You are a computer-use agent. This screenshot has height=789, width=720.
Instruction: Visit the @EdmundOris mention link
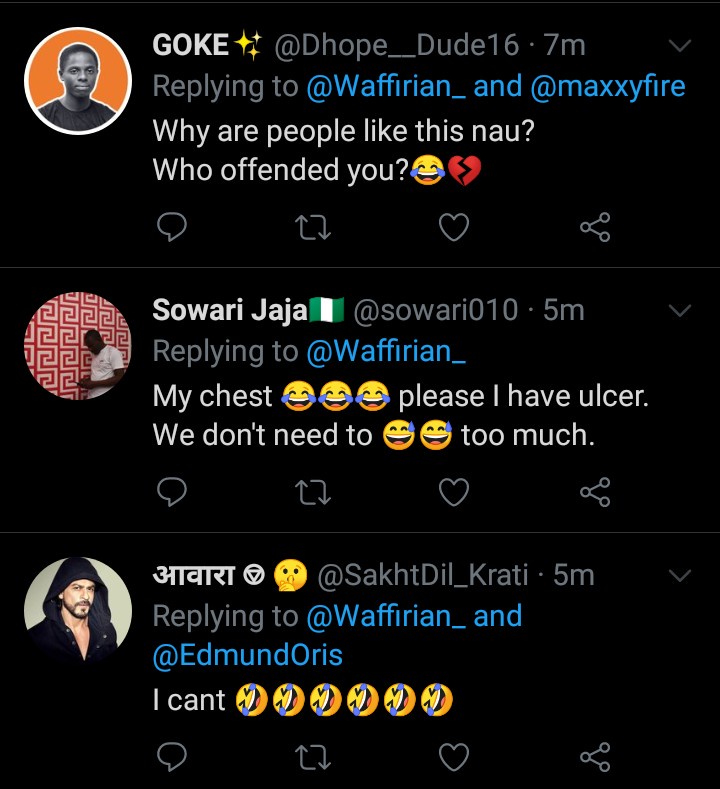(247, 655)
